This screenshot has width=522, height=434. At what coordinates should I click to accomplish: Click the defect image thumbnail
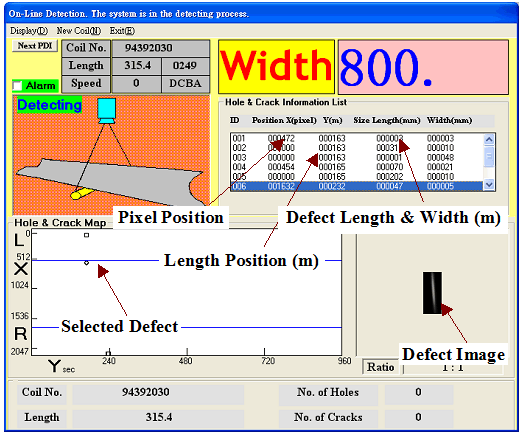tap(432, 293)
